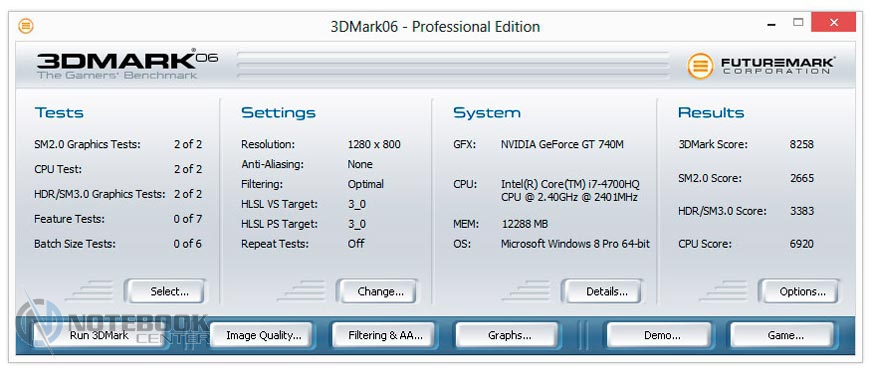The height and width of the screenshot is (370, 870).
Task: Click the CPU Test label
Action: 58,169
